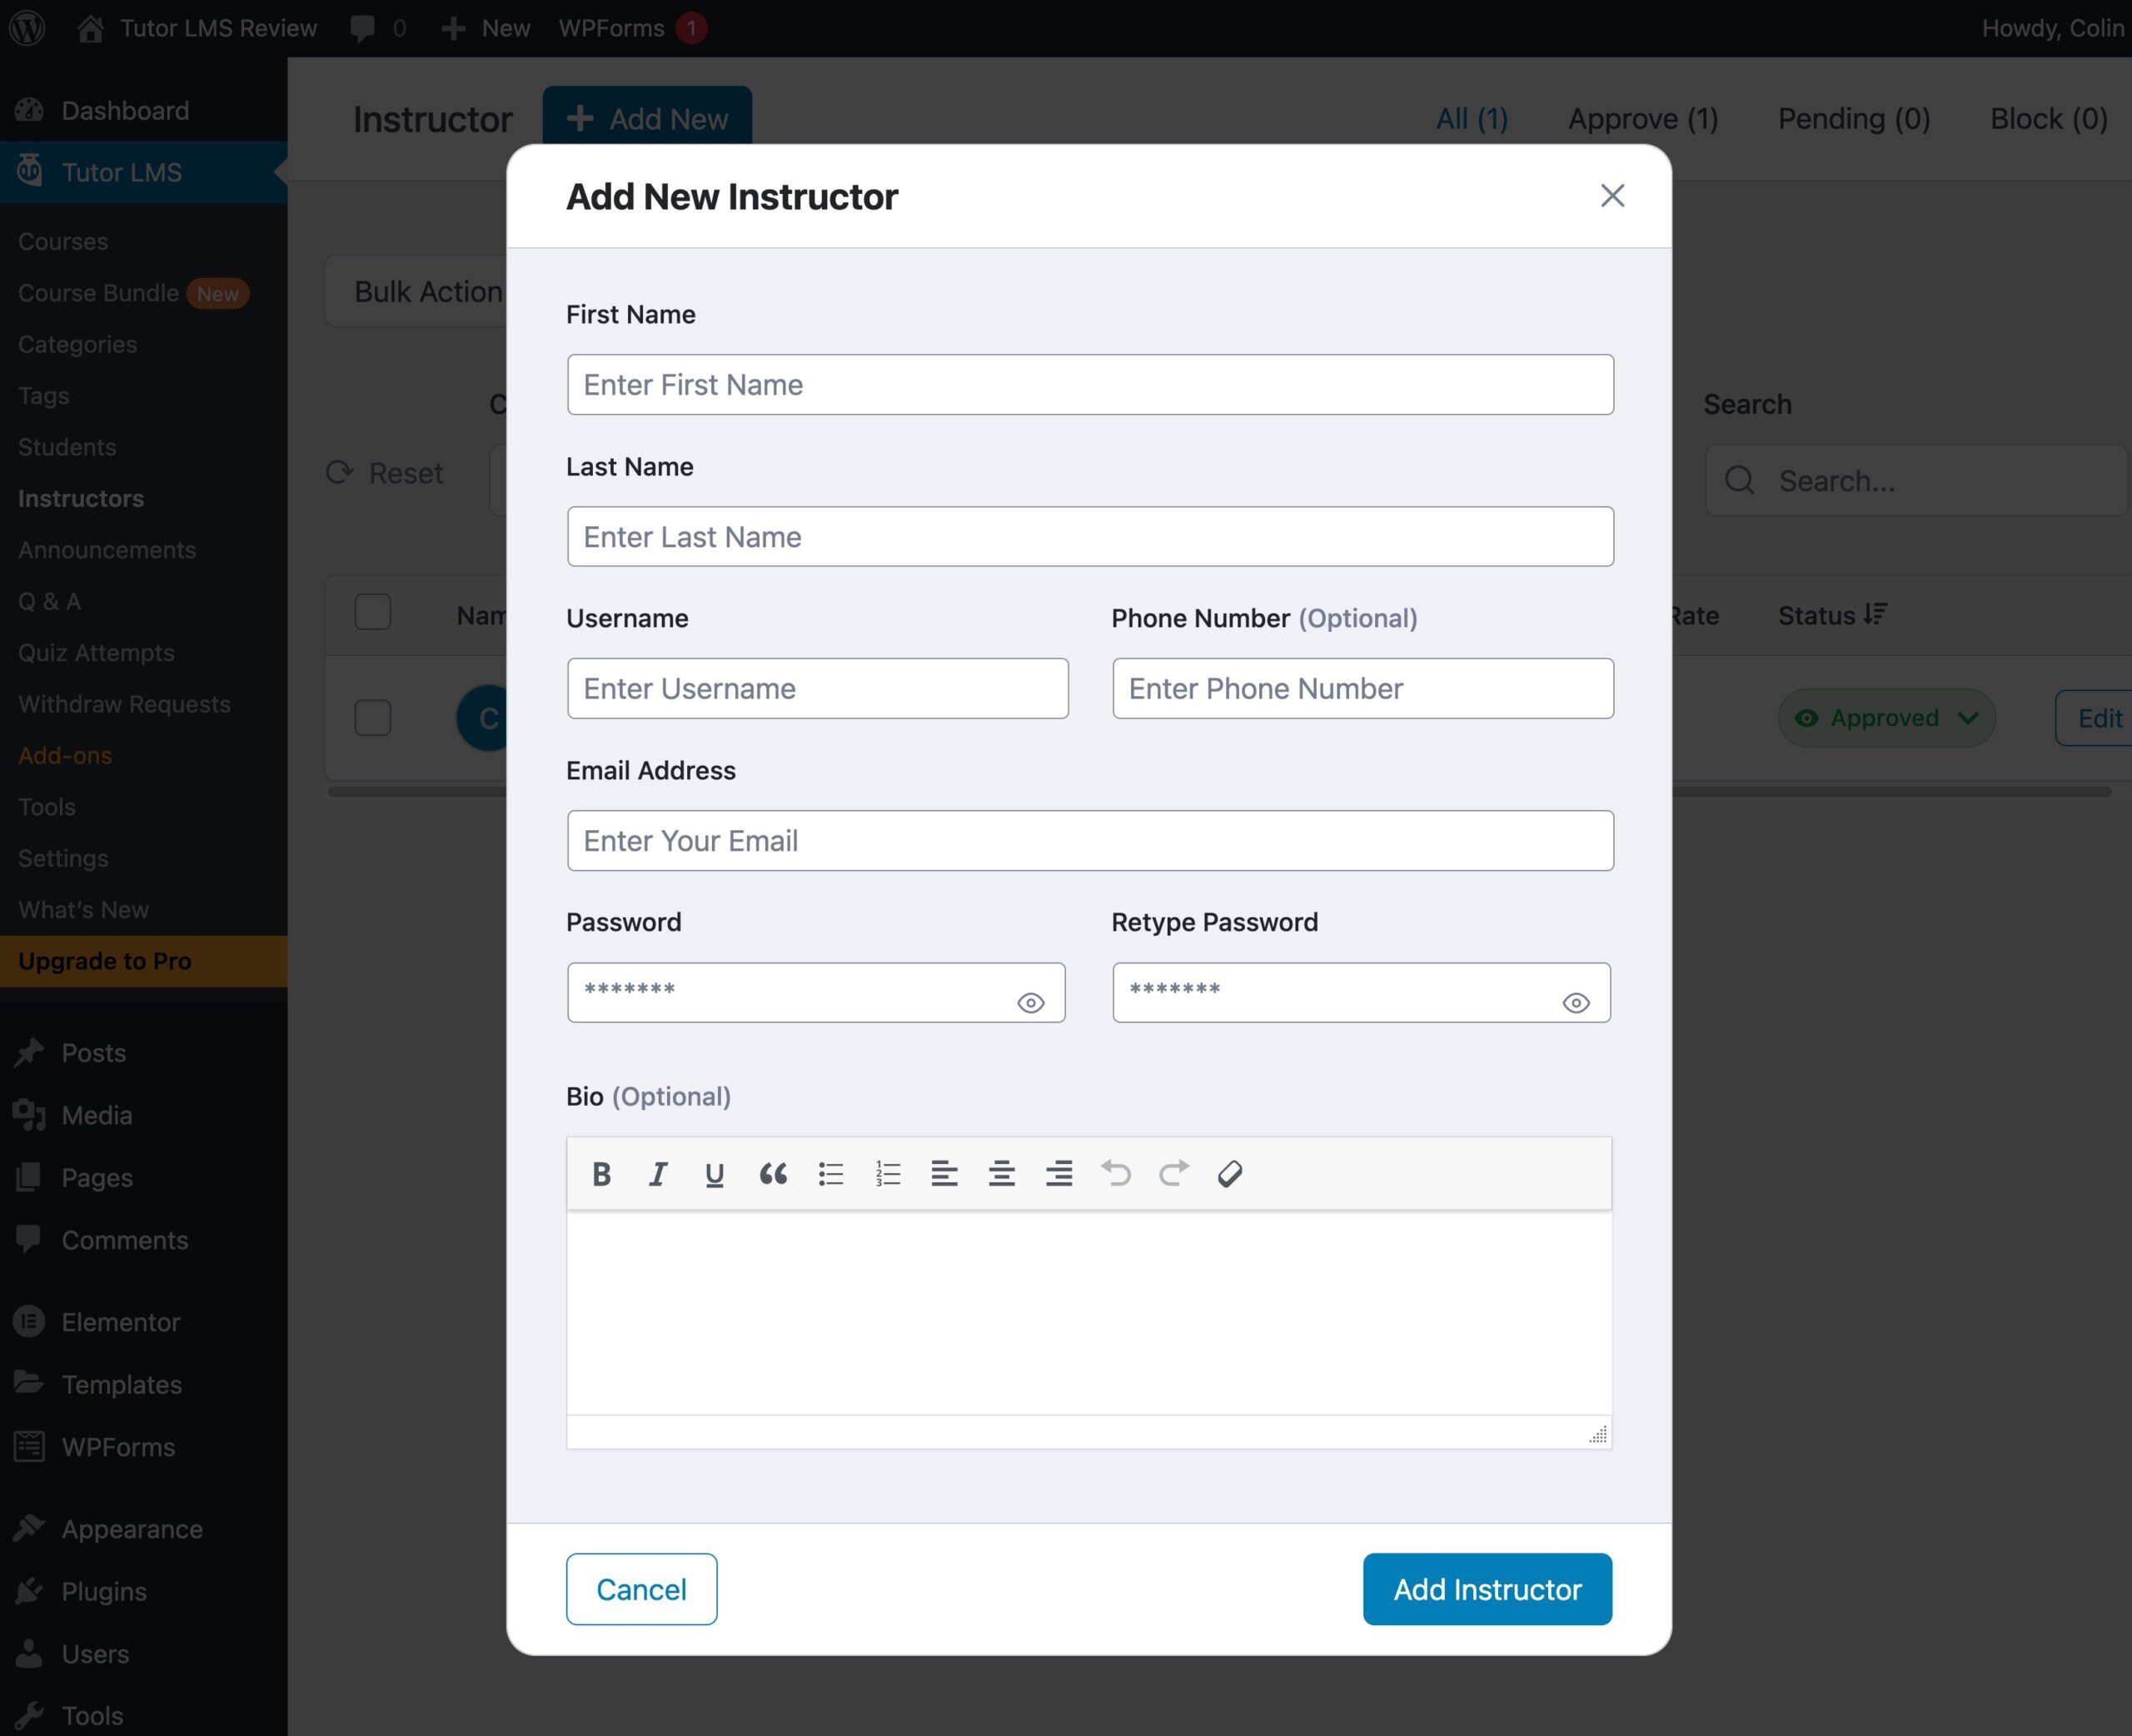This screenshot has height=1736, width=2132.
Task: Switch to the Approve (1) filter tab
Action: pyautogui.click(x=1643, y=119)
